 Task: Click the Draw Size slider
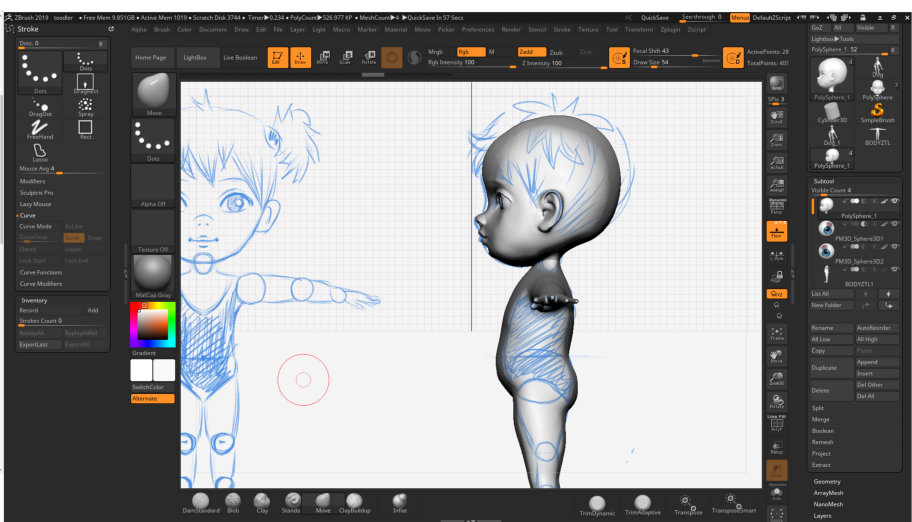676,62
